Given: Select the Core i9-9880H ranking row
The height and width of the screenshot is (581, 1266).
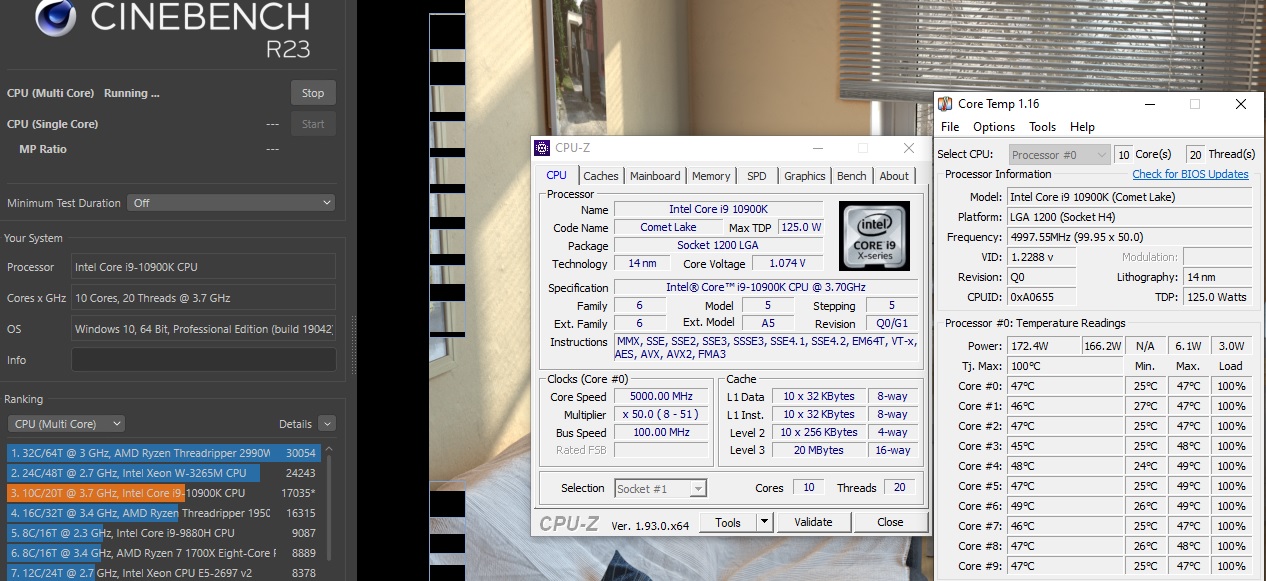Looking at the screenshot, I should point(163,533).
